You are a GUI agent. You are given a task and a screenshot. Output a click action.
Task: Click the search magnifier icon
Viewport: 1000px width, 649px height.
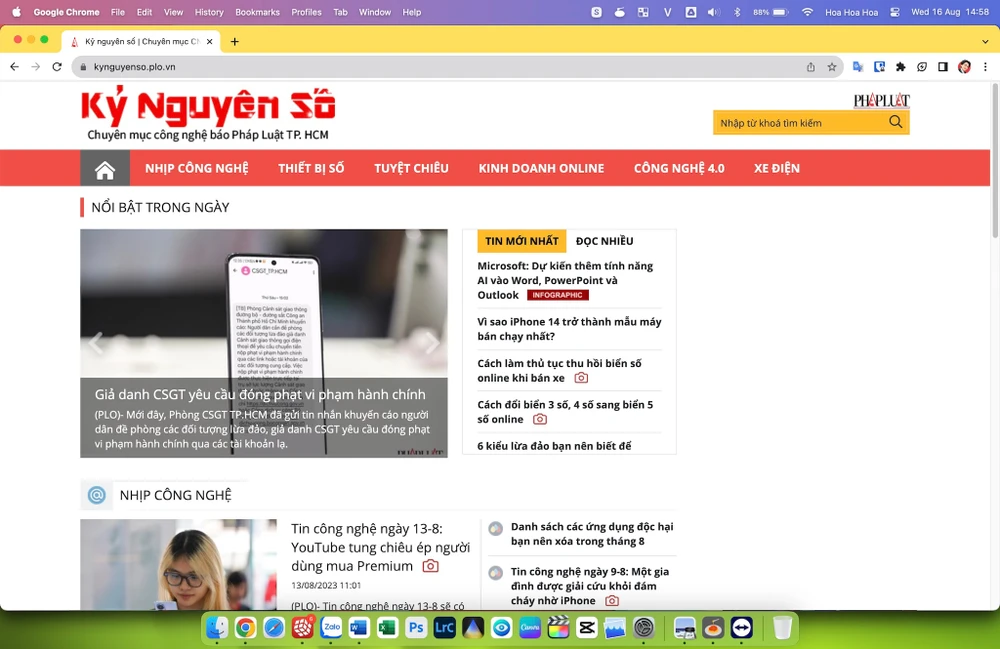coord(895,122)
